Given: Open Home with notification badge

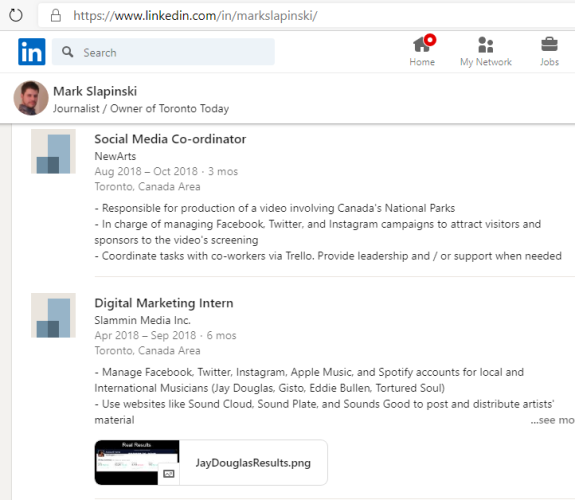Looking at the screenshot, I should 422,51.
